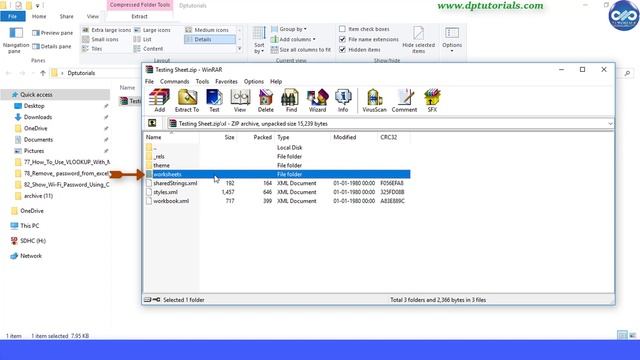Click the Explorer Up arrow button
This screenshot has height=360, width=640.
[x=43, y=73]
